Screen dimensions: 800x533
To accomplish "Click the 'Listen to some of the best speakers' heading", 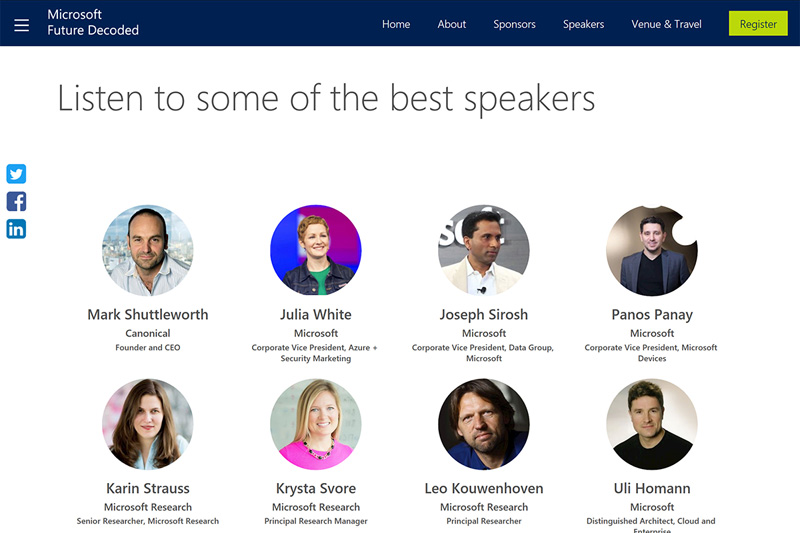I will 326,98.
